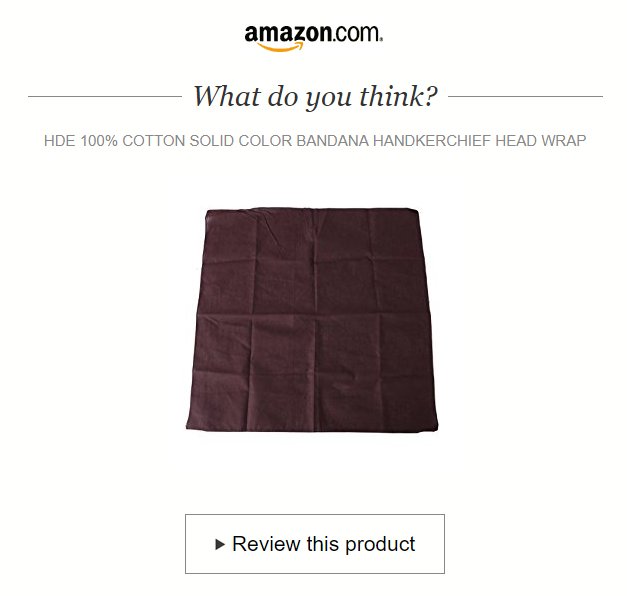Click the Review this product button
This screenshot has width=627, height=596.
(315, 544)
